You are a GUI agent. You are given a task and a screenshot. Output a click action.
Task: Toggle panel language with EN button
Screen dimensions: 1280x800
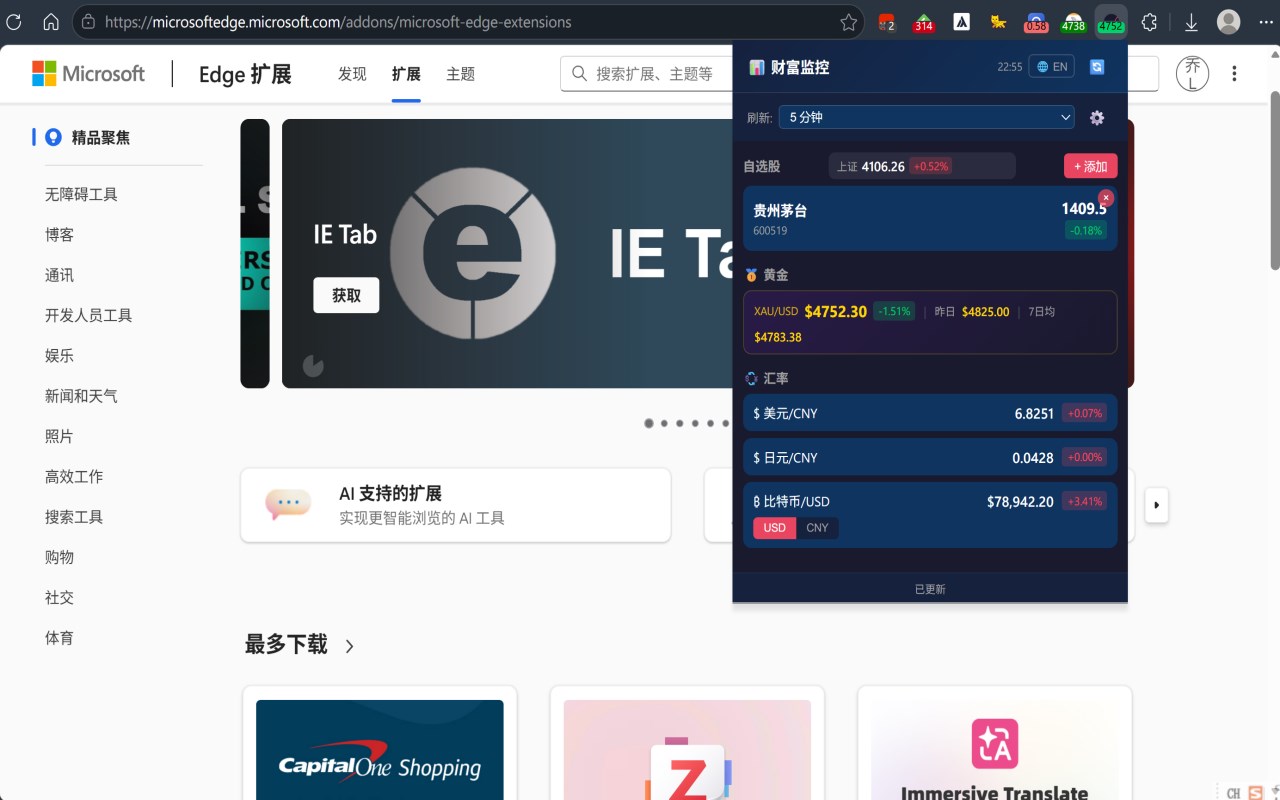click(1052, 67)
